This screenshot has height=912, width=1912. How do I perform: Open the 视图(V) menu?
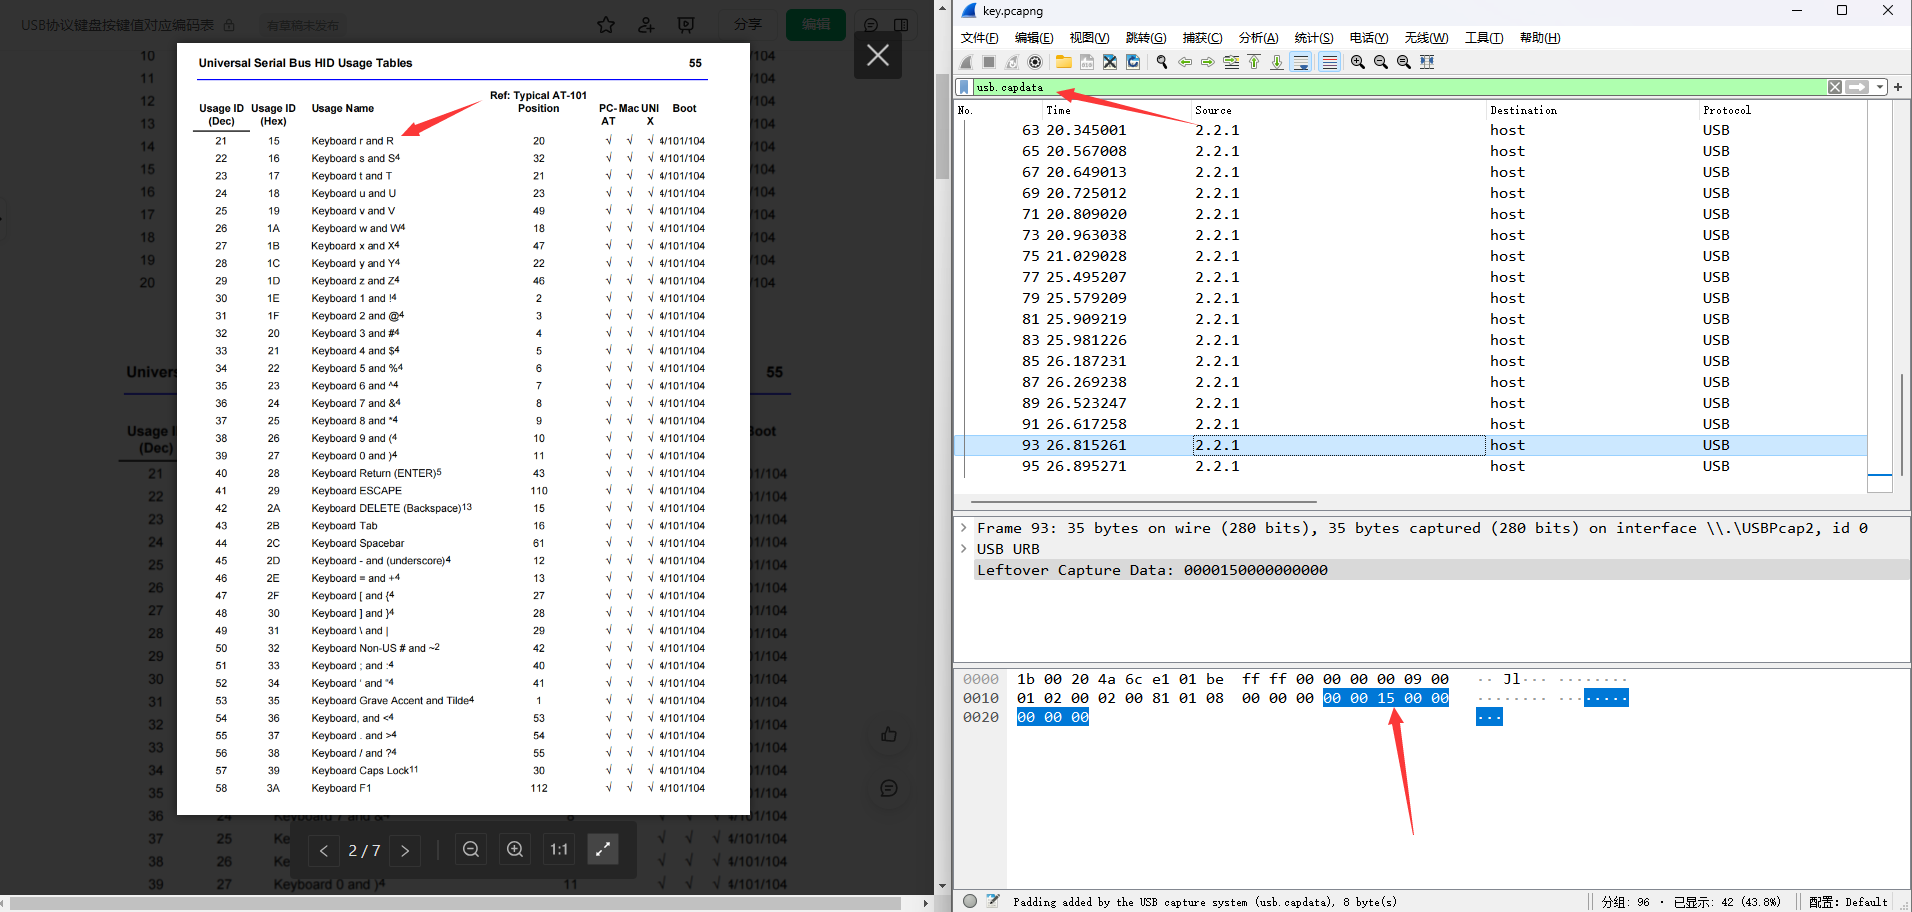click(x=1089, y=38)
